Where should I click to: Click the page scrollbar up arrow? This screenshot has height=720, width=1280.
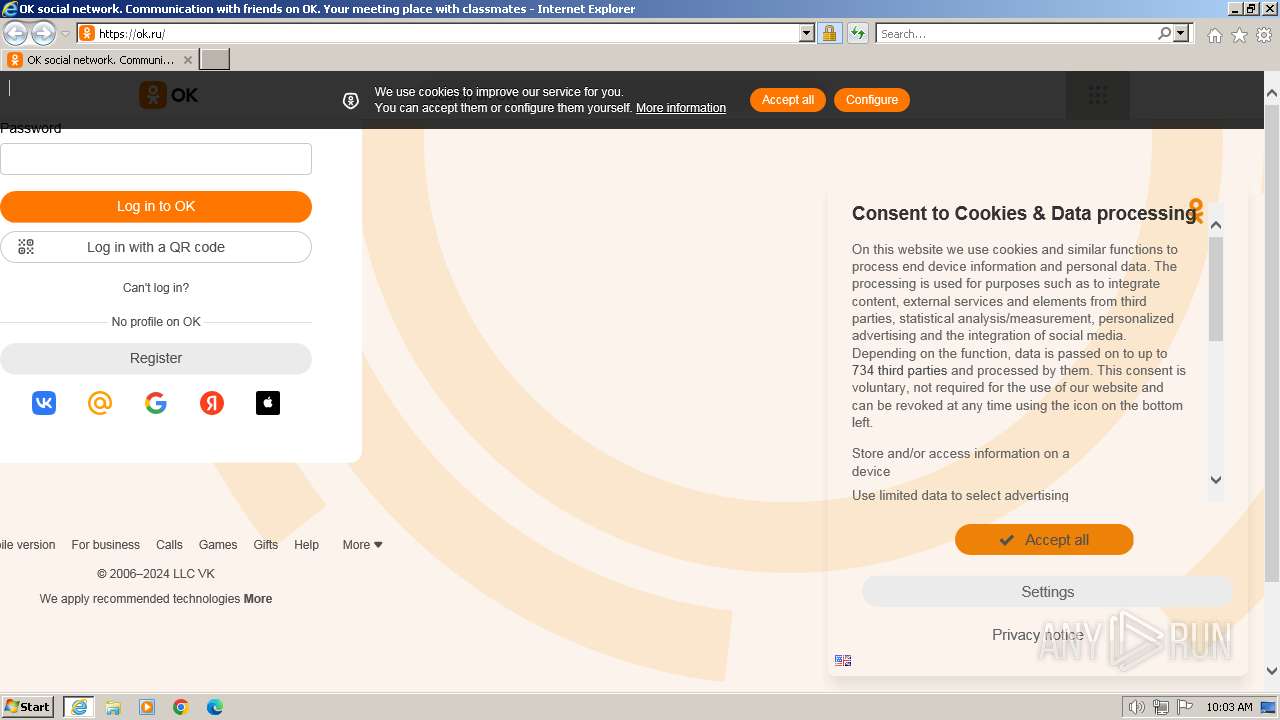(x=1272, y=93)
